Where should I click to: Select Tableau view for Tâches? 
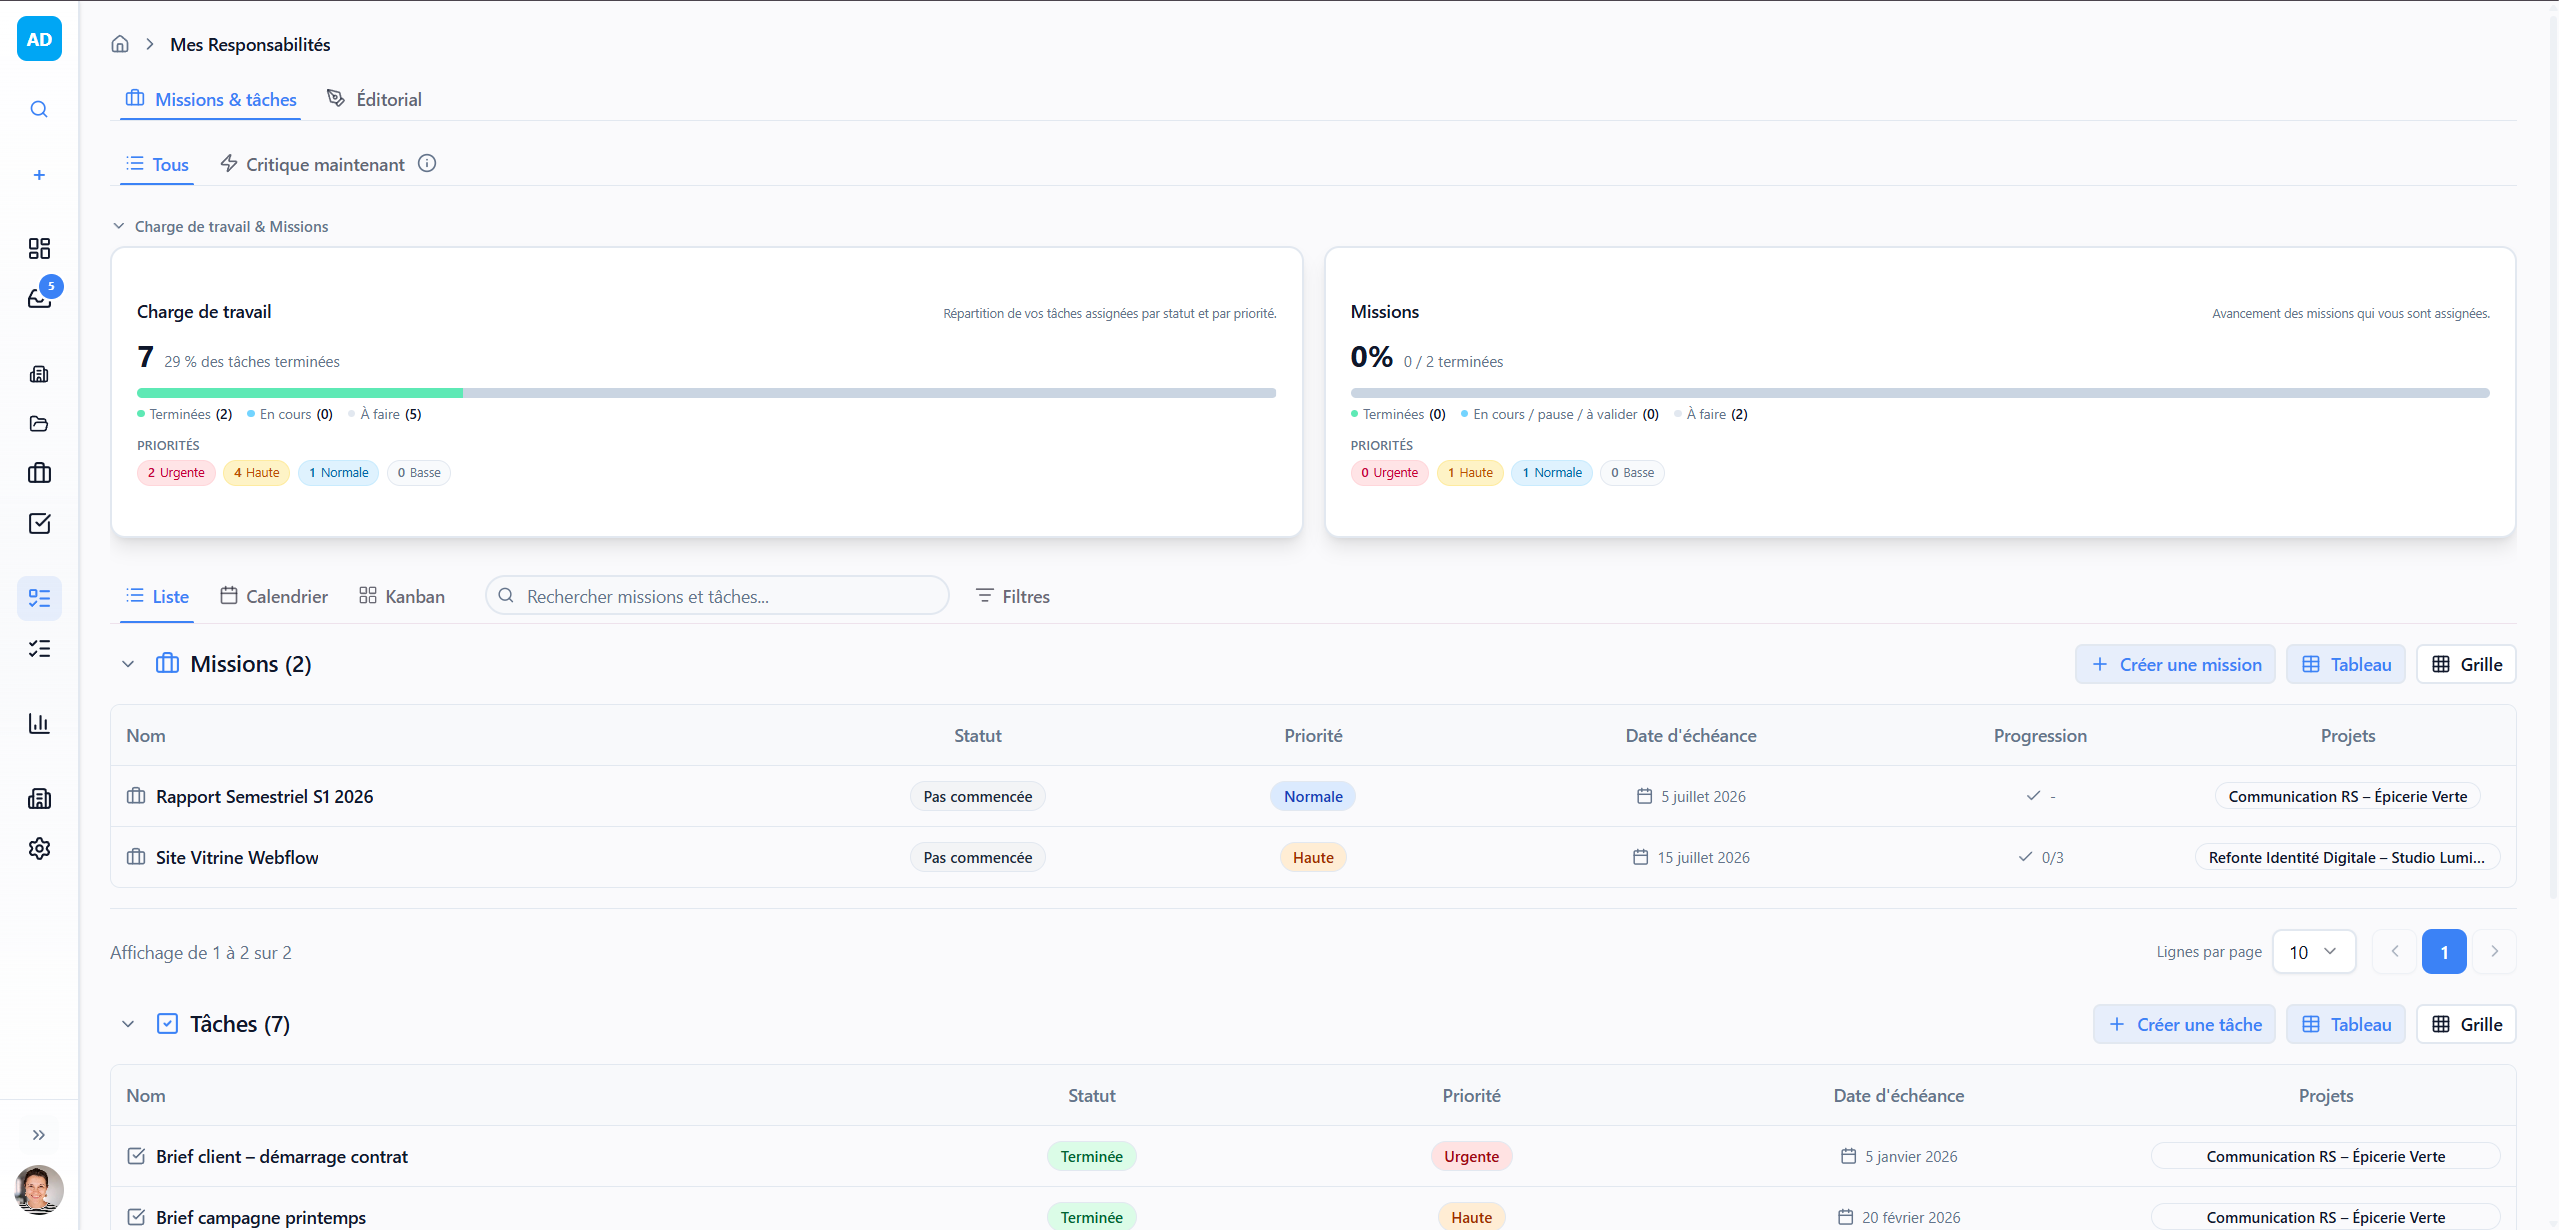click(2346, 1024)
